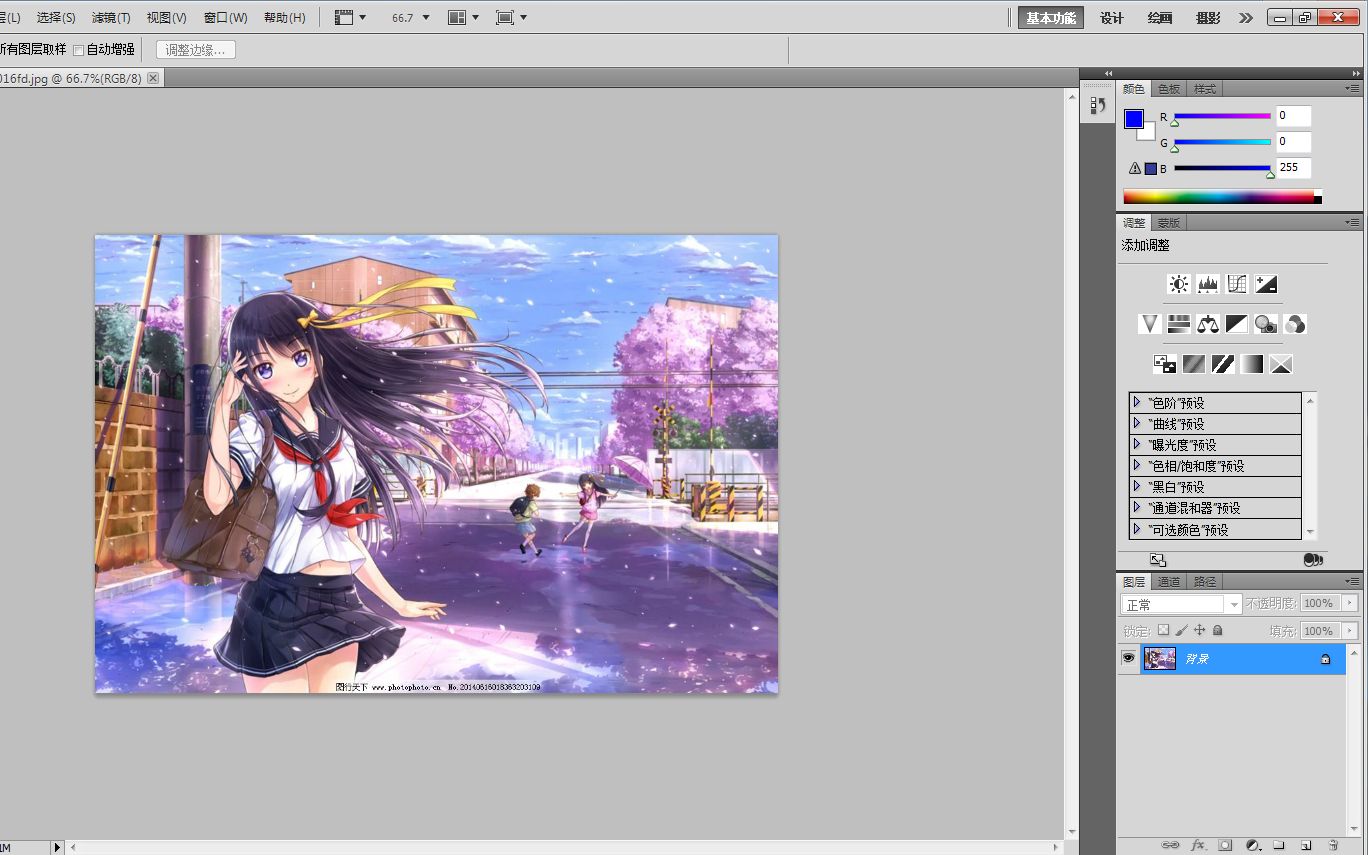Switch to 设计 workspace
1368x855 pixels.
[x=1111, y=17]
